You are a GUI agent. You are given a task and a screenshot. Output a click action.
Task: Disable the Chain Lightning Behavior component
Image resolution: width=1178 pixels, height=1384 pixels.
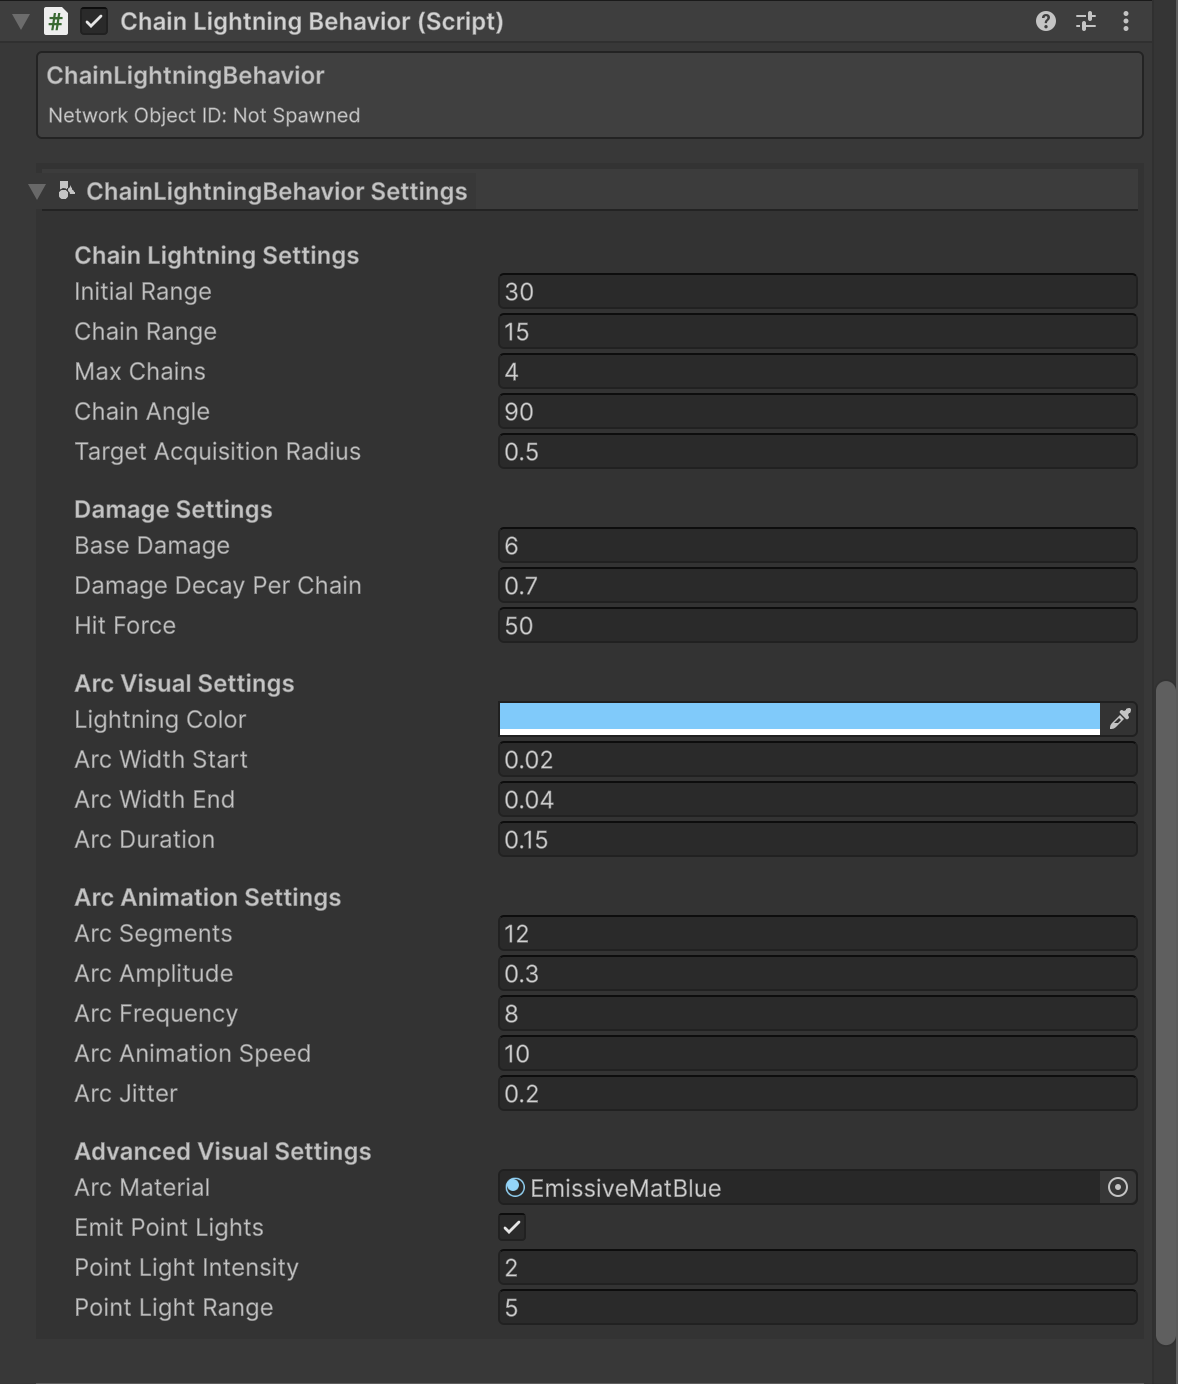point(95,20)
